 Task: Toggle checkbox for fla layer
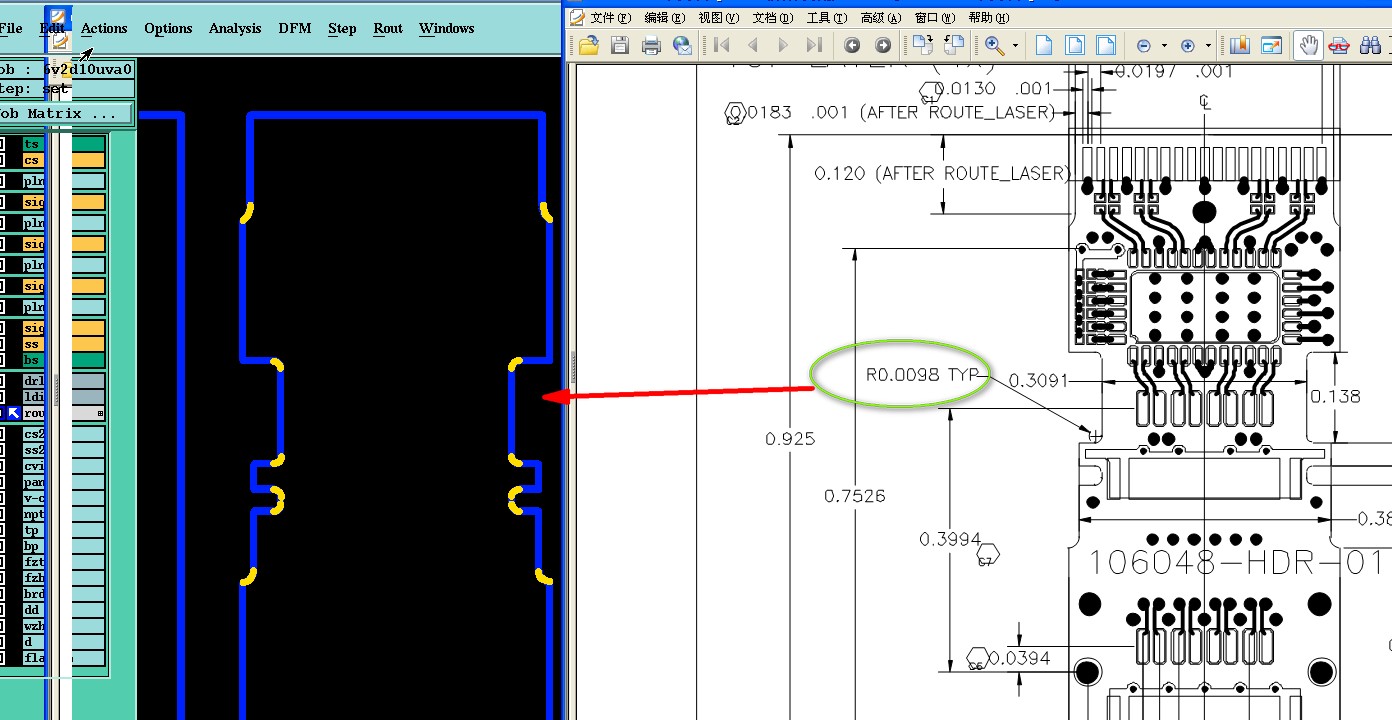2,658
